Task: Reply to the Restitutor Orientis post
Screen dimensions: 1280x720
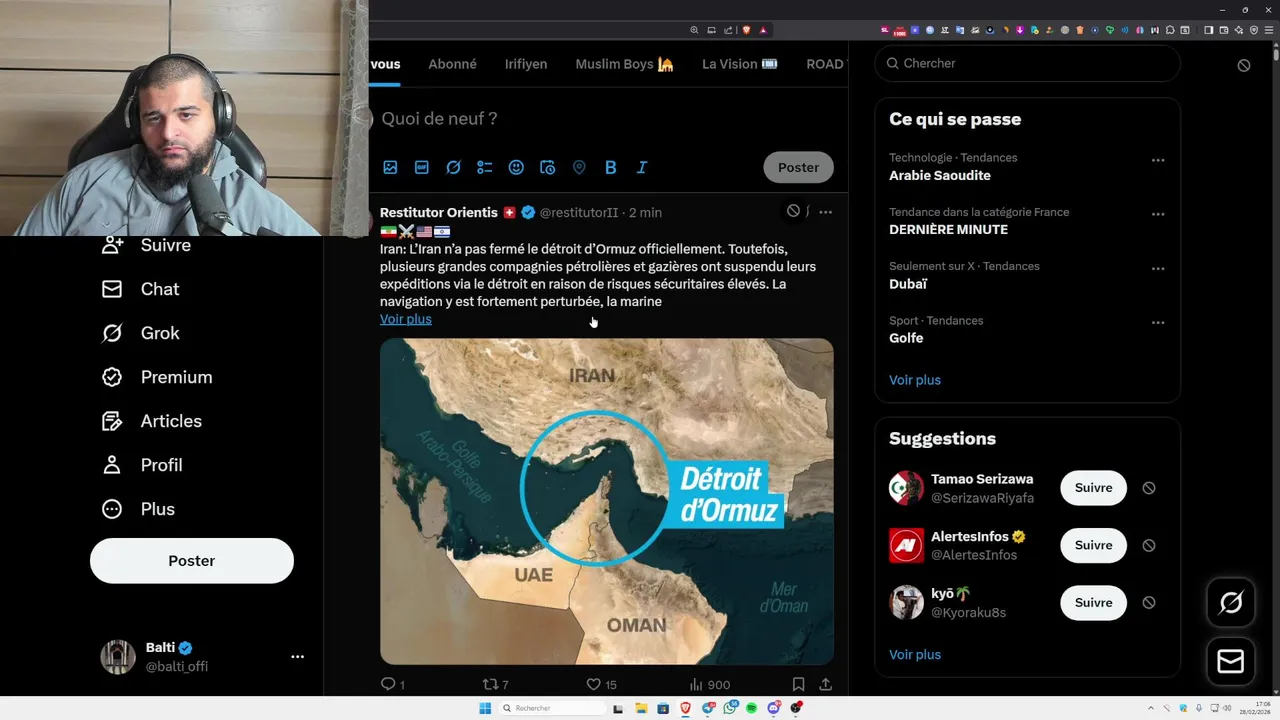Action: coord(392,685)
